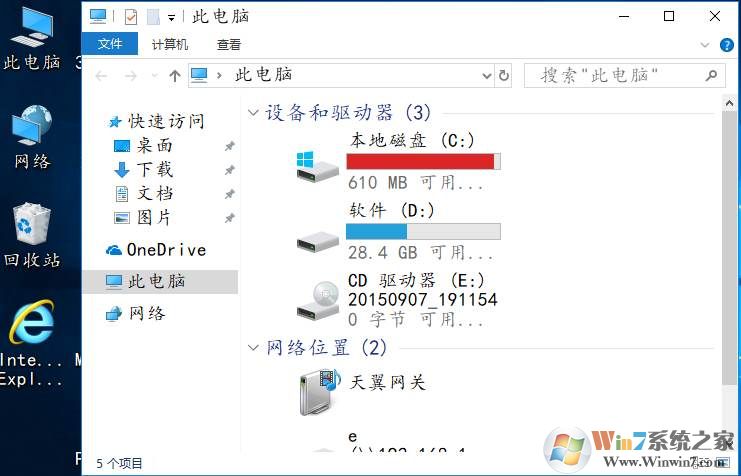
Task: Click the up-one-level arrow
Action: tap(175, 76)
